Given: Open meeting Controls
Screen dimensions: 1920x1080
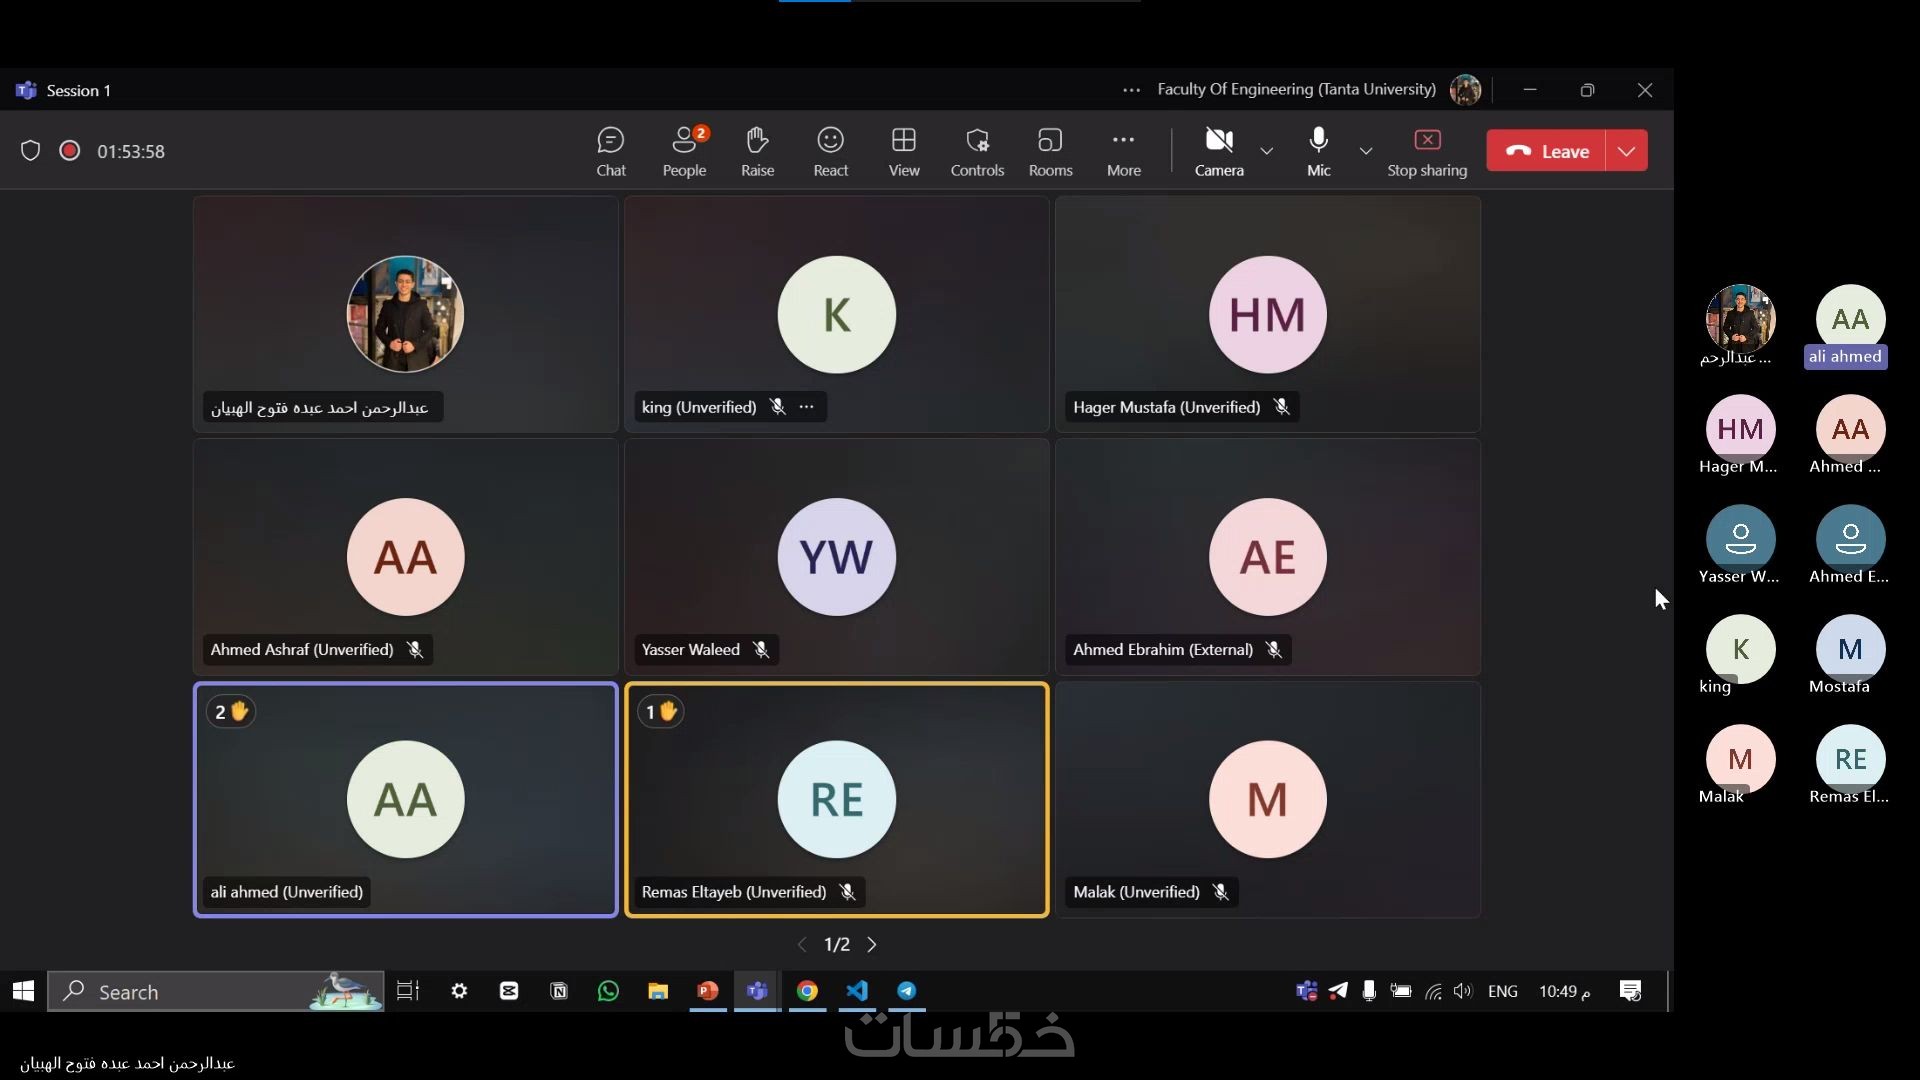Looking at the screenshot, I should coord(977,151).
